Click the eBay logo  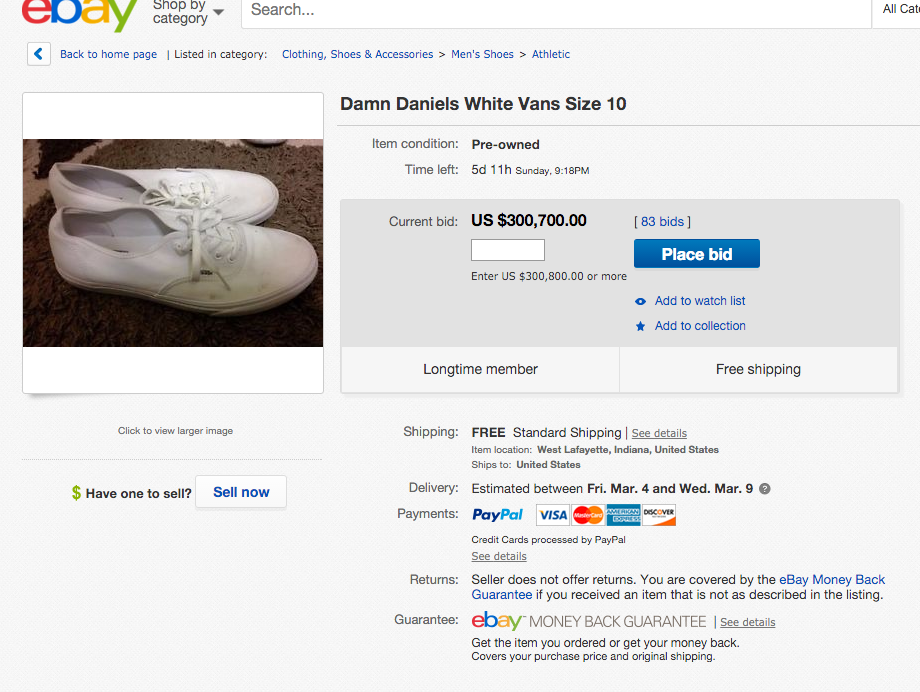coord(80,12)
